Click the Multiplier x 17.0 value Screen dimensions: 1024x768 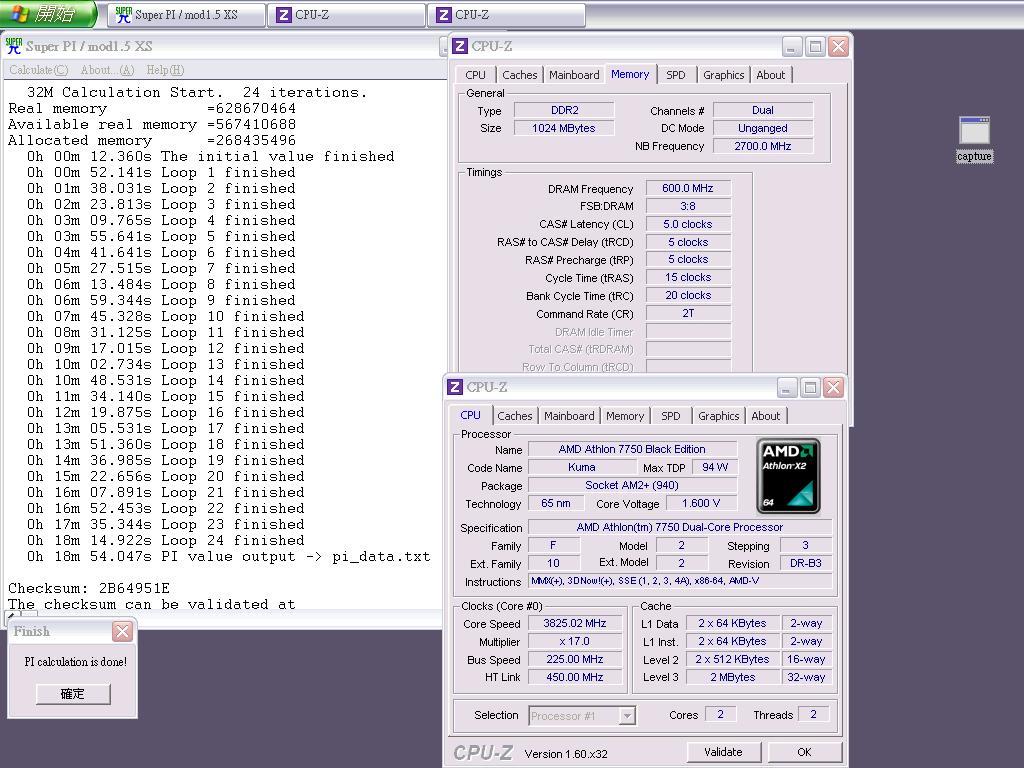tap(575, 641)
